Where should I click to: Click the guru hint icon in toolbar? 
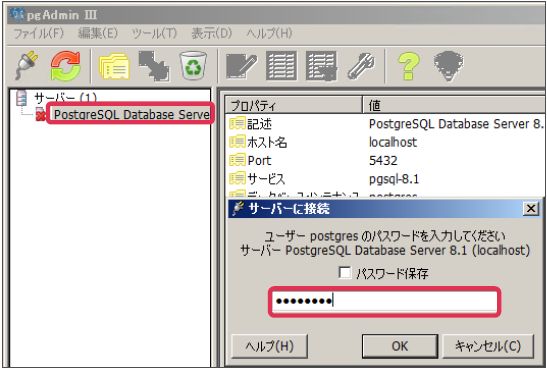pyautogui.click(x=449, y=66)
